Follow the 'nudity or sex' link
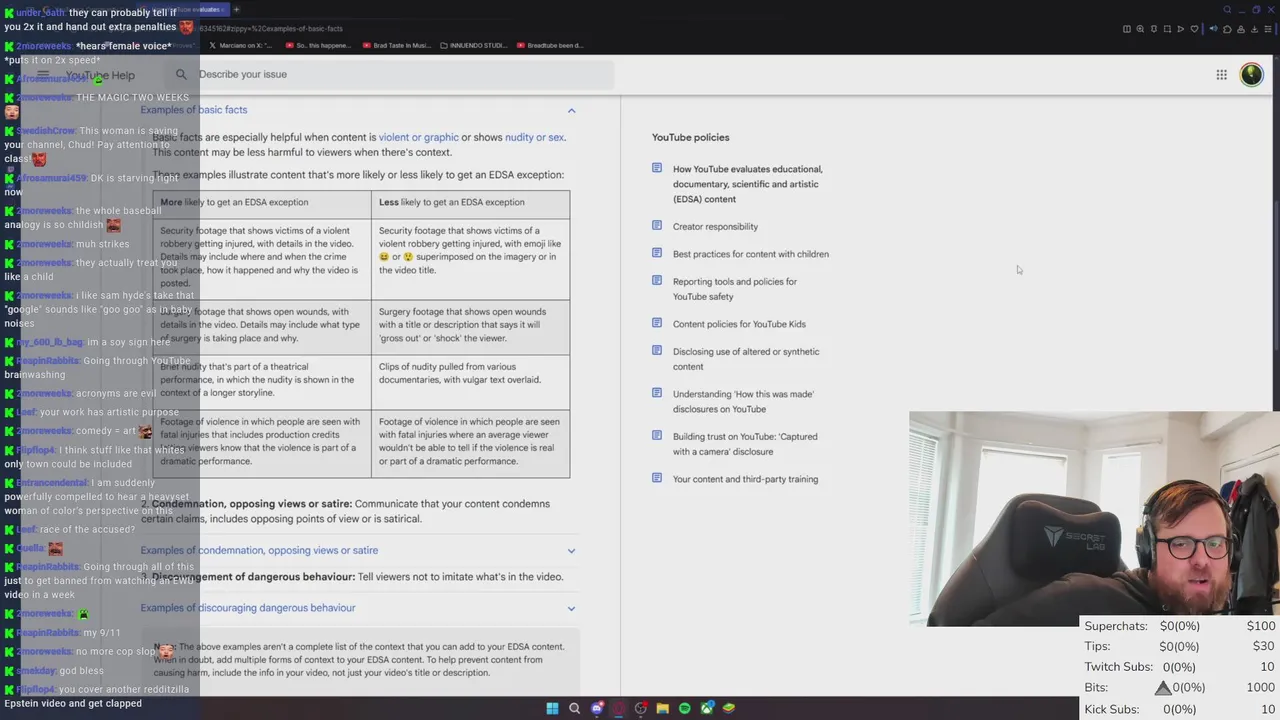The image size is (1280, 720). [534, 137]
